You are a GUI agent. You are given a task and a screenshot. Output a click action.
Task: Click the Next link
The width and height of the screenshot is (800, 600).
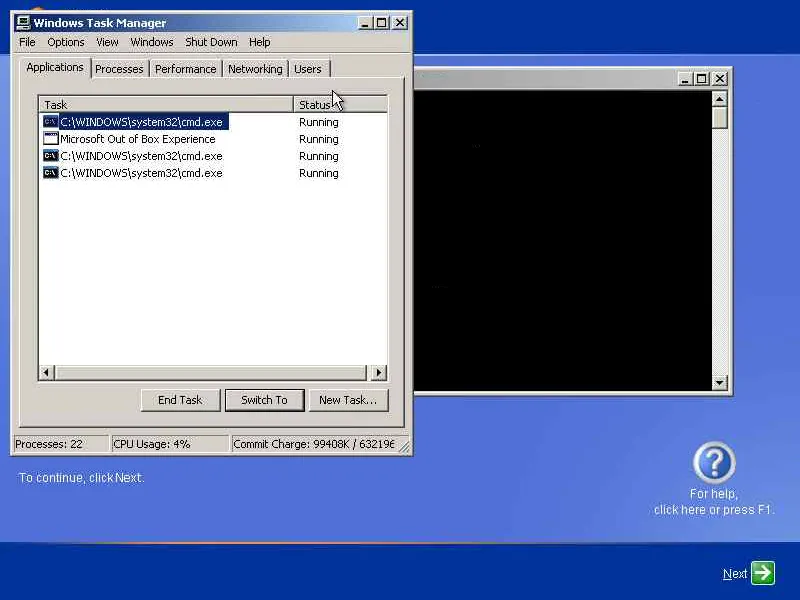(x=735, y=574)
